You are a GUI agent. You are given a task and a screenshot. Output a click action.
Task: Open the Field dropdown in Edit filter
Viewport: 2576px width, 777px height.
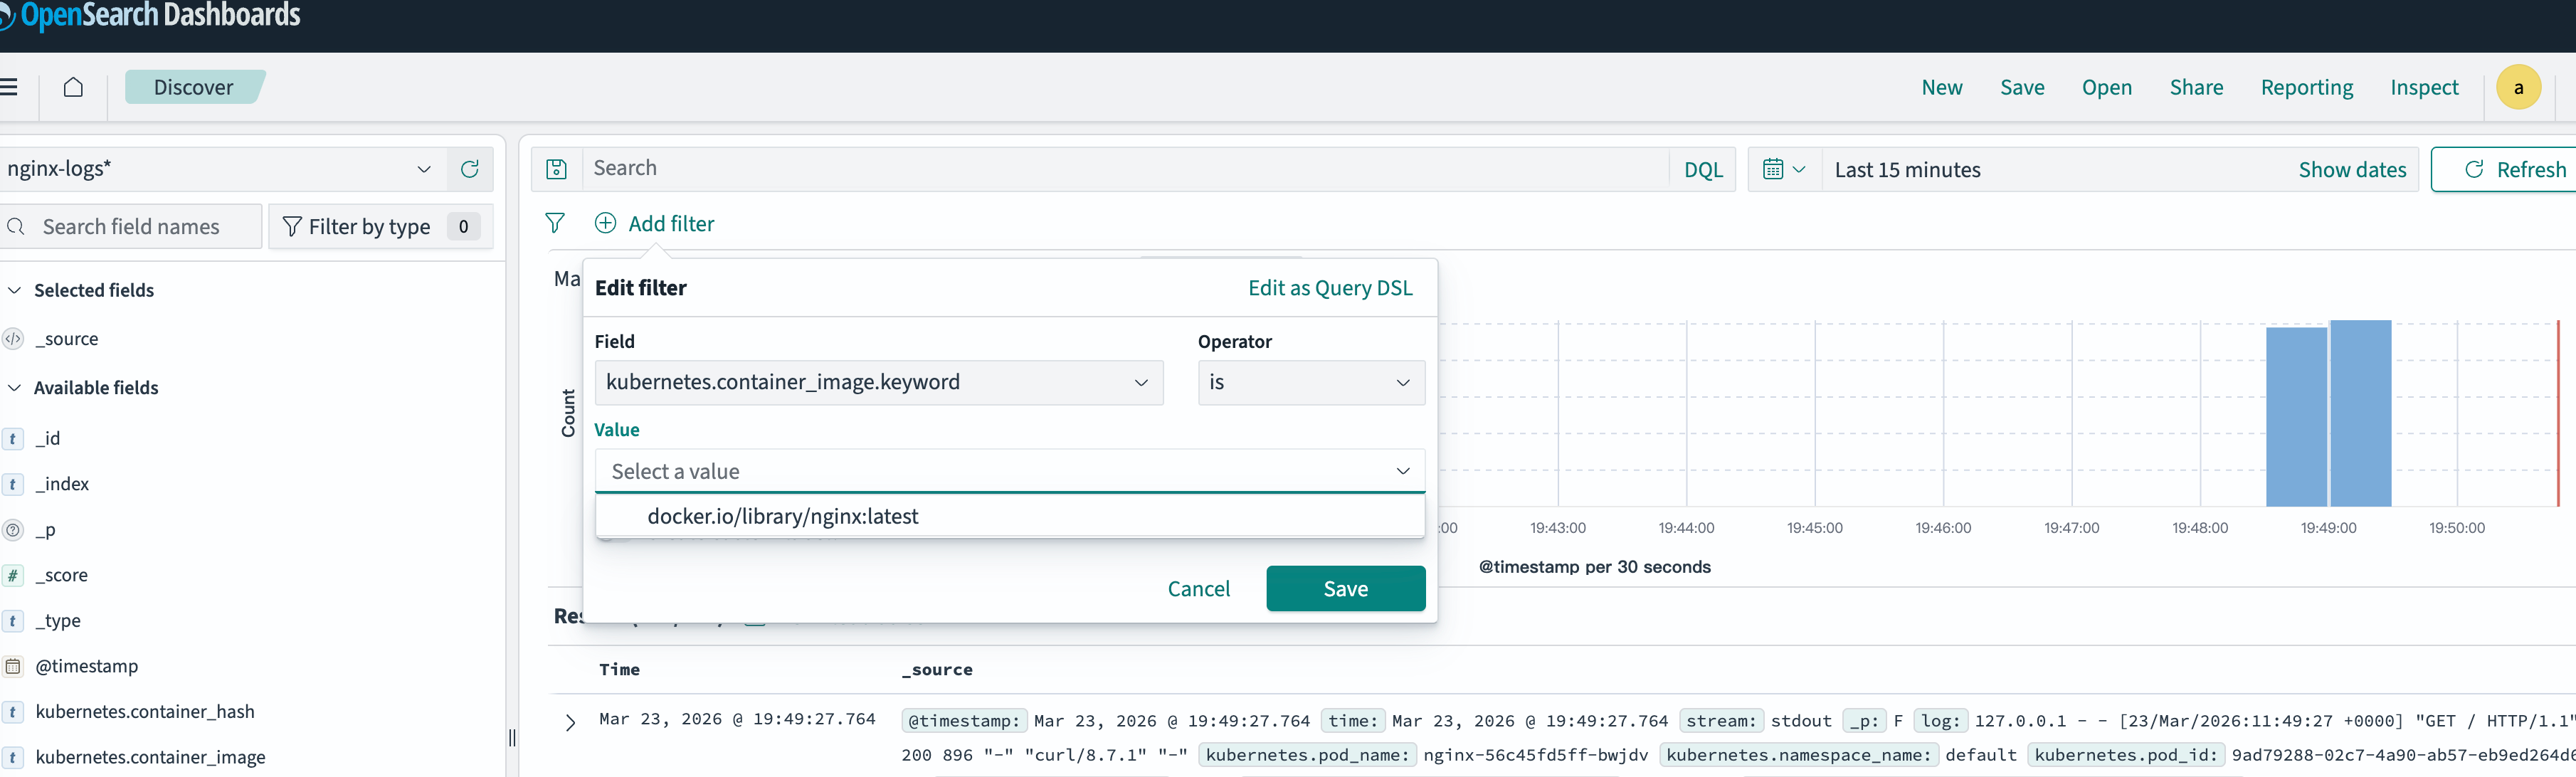tap(878, 382)
